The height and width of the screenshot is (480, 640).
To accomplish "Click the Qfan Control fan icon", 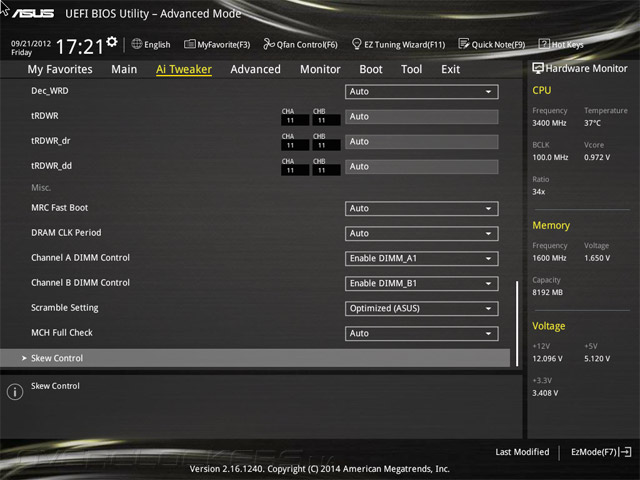I will point(269,44).
